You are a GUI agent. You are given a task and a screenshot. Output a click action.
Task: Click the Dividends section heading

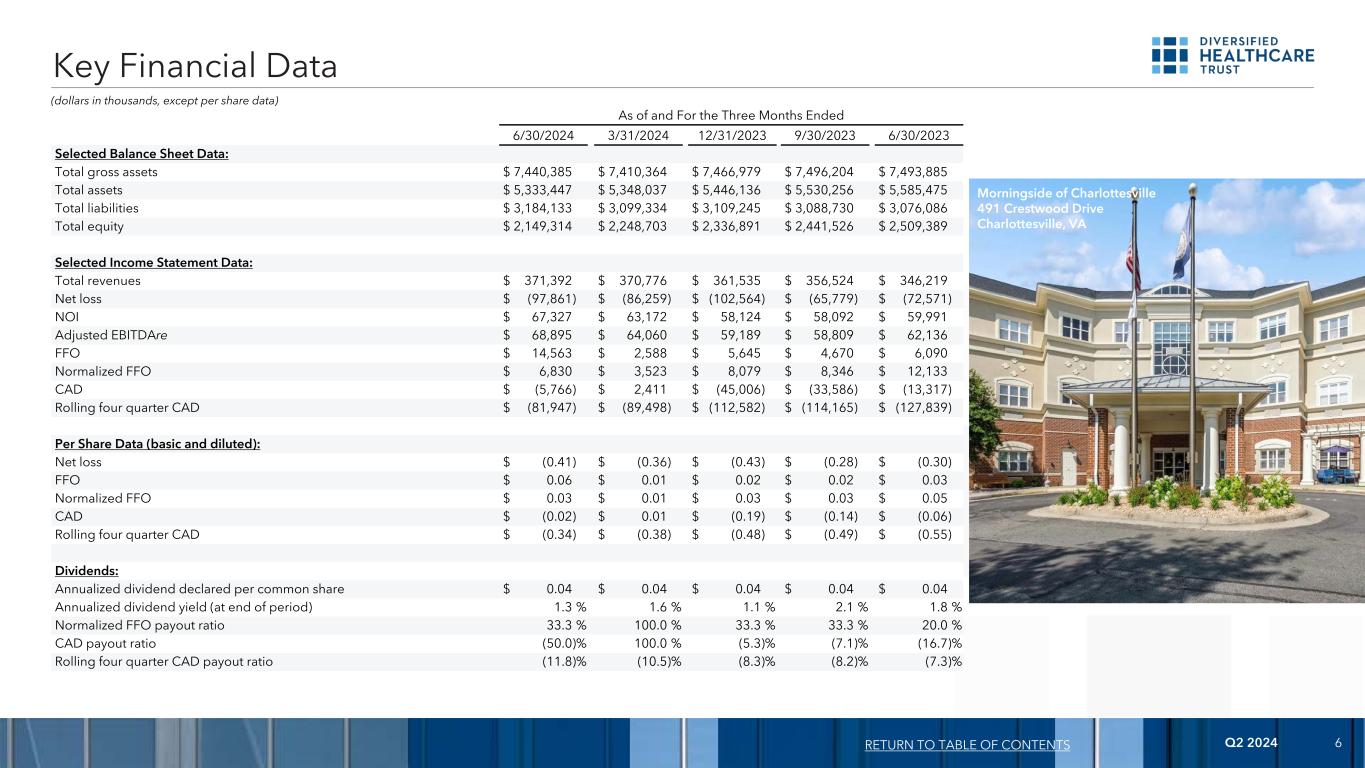pos(86,571)
